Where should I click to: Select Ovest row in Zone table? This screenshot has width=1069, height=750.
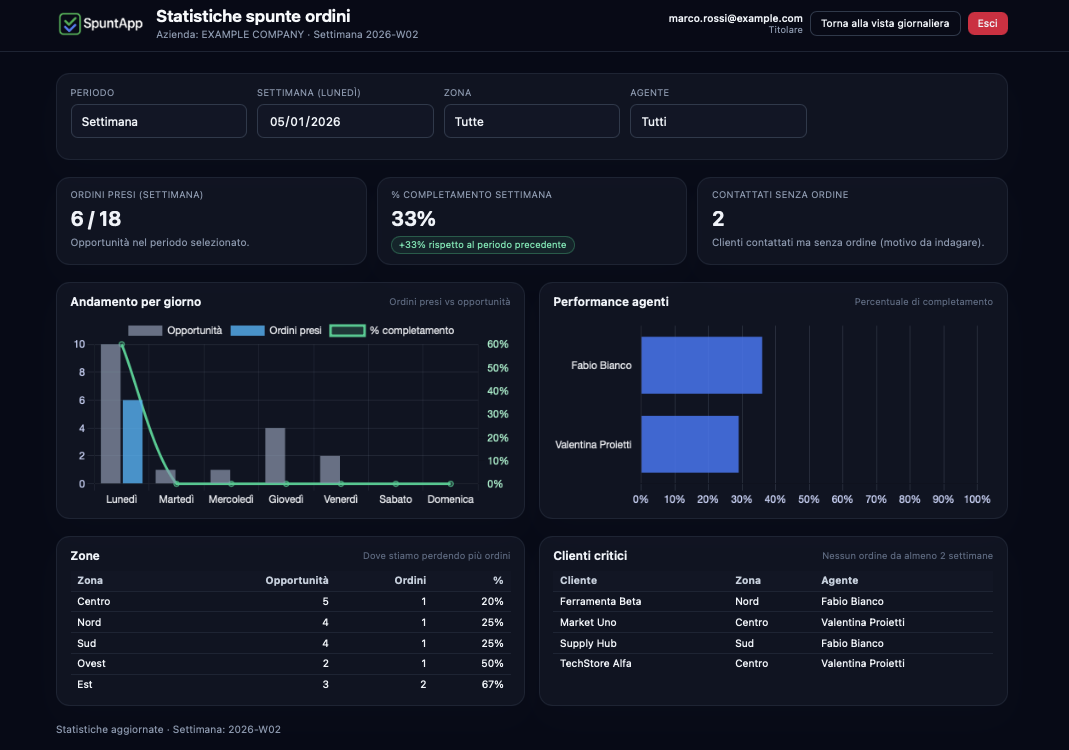[290, 663]
